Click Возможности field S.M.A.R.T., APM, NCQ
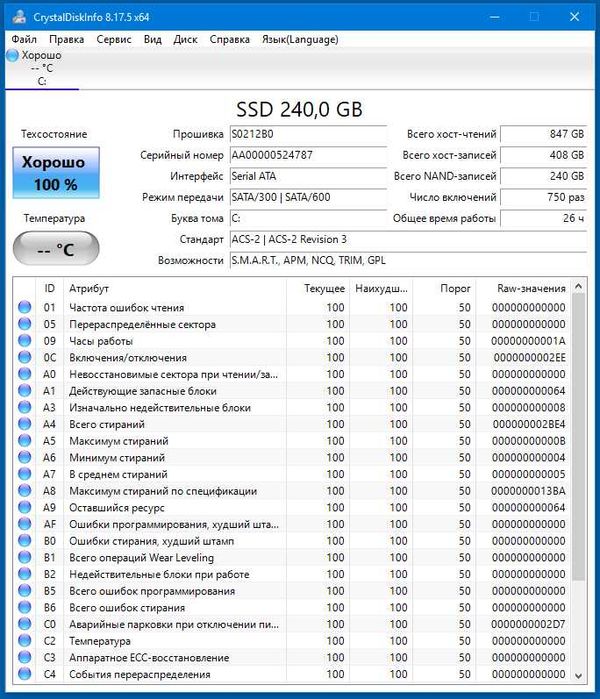This screenshot has height=699, width=600. tap(408, 260)
